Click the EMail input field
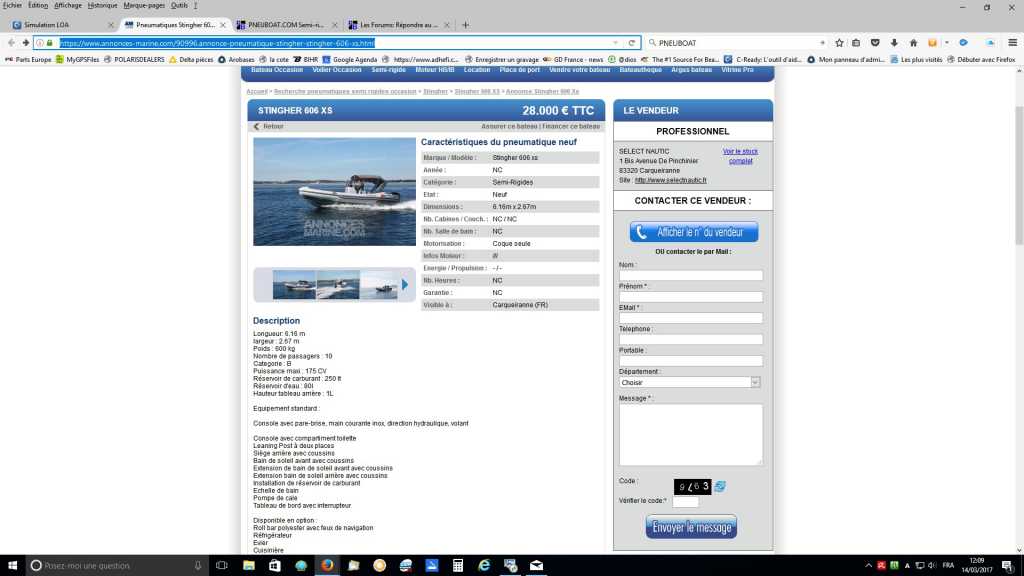1024x576 pixels. (690, 318)
